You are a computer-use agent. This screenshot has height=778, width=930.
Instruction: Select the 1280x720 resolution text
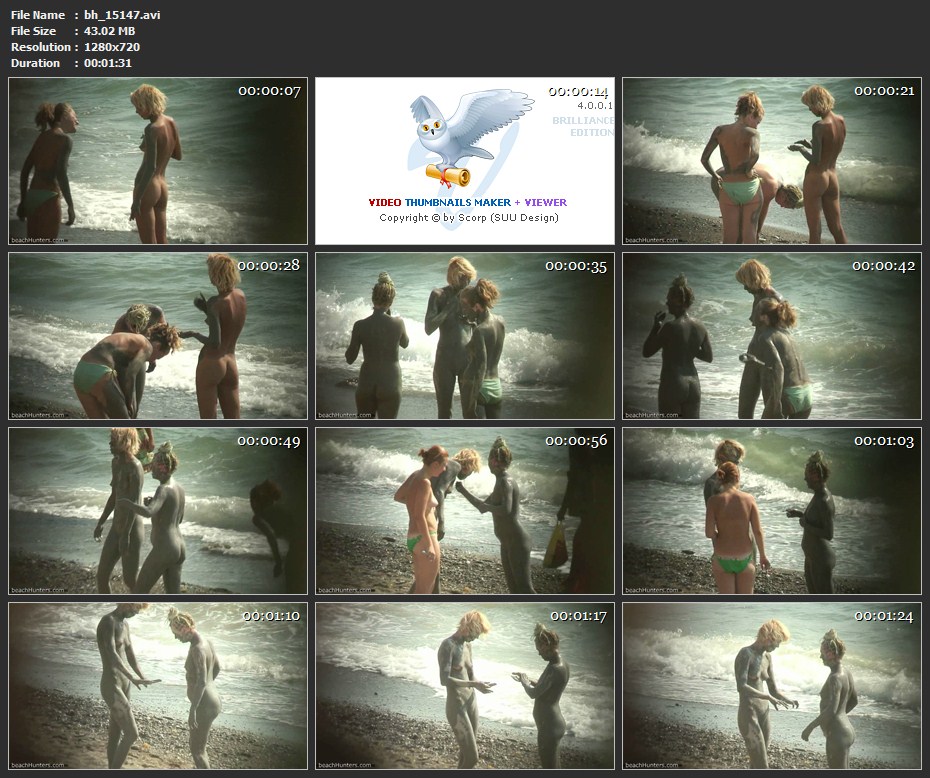pos(111,47)
